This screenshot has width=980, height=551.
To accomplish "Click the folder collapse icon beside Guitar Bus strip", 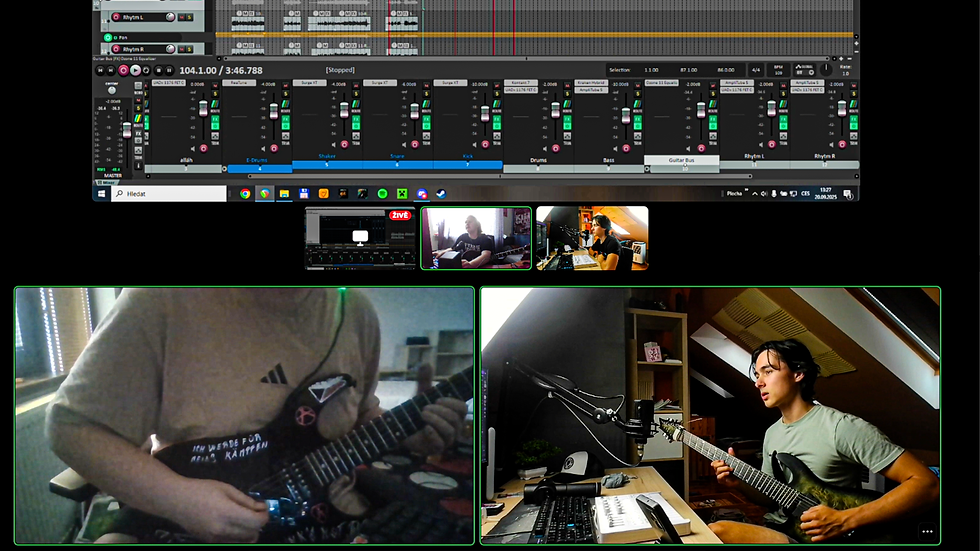I will click(x=647, y=169).
